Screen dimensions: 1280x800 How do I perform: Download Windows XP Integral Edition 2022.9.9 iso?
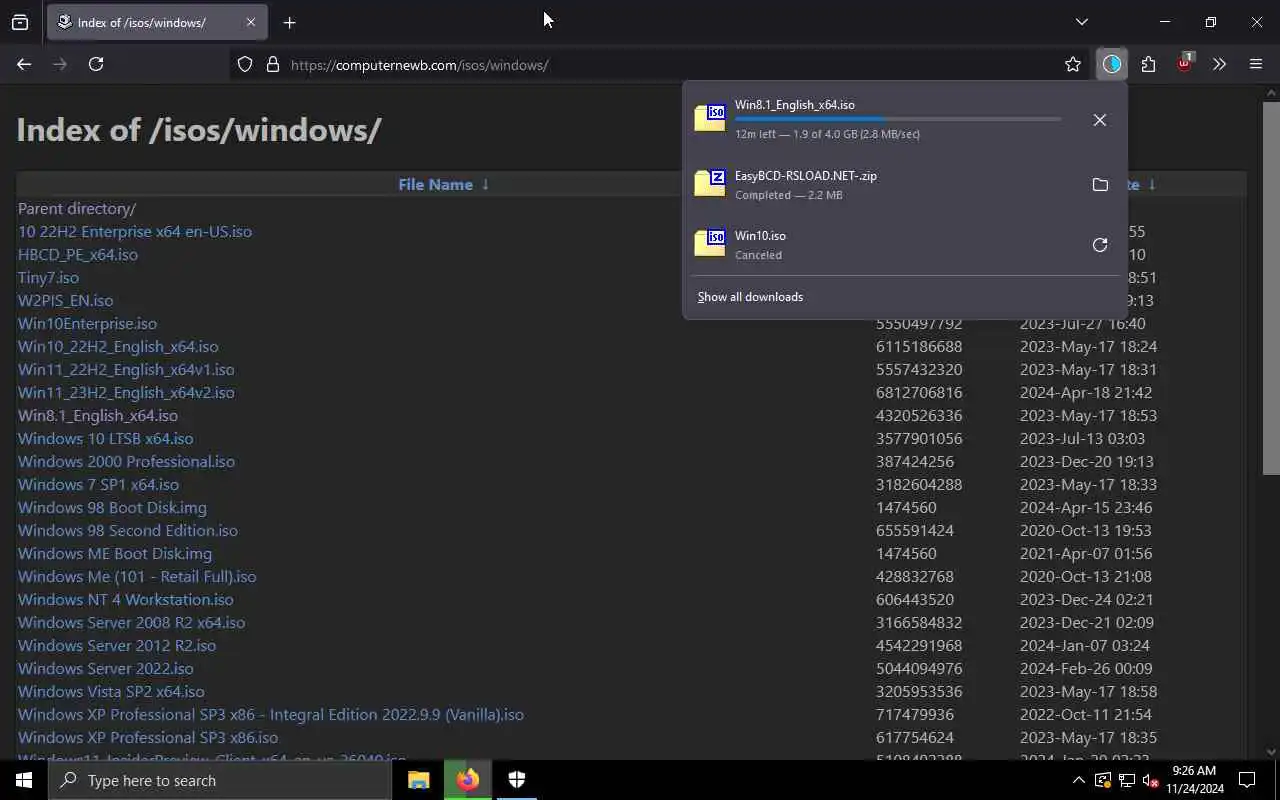pyautogui.click(x=271, y=714)
